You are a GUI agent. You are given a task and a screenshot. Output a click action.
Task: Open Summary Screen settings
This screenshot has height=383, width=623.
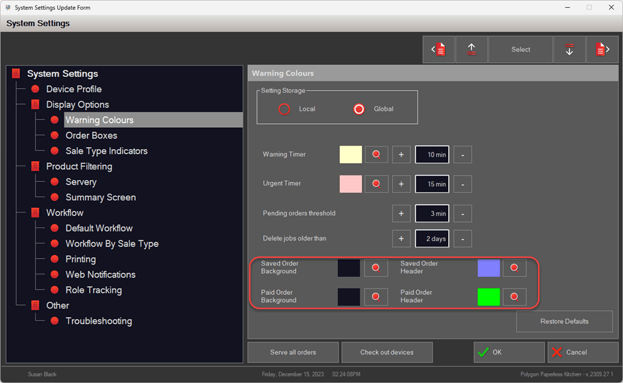101,197
